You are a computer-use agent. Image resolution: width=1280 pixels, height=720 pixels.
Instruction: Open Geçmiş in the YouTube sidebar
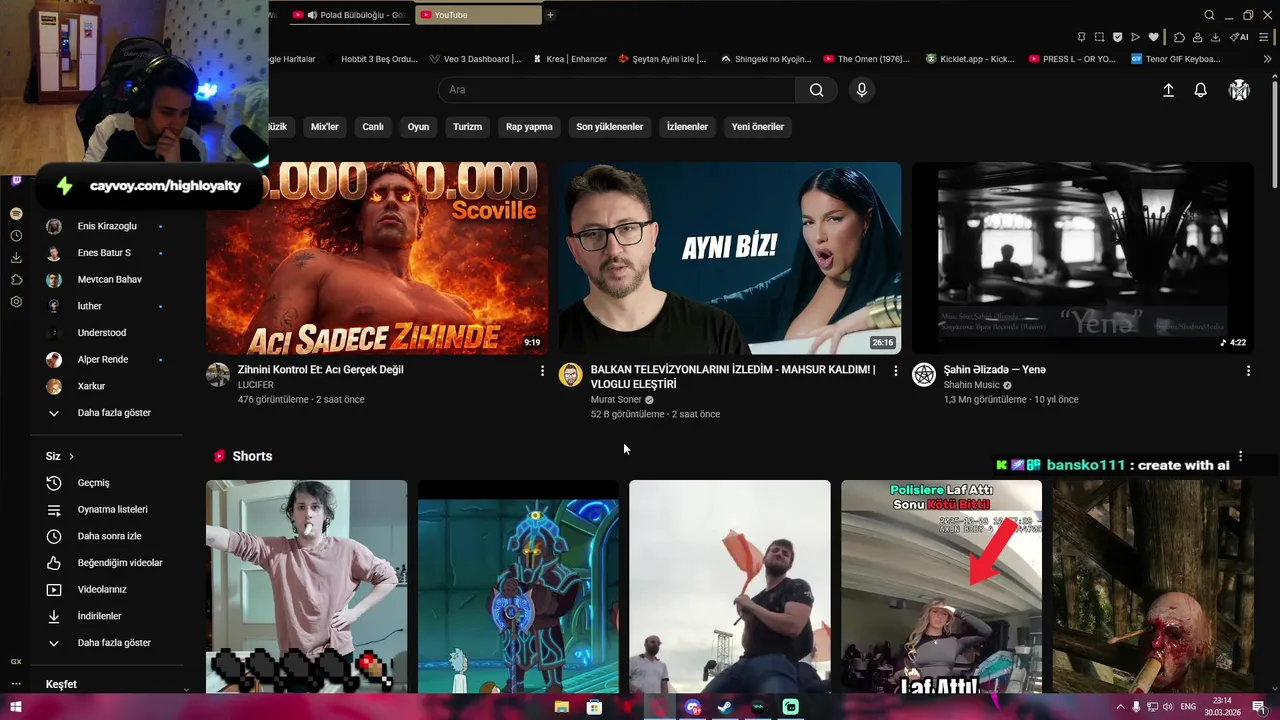pos(106,483)
